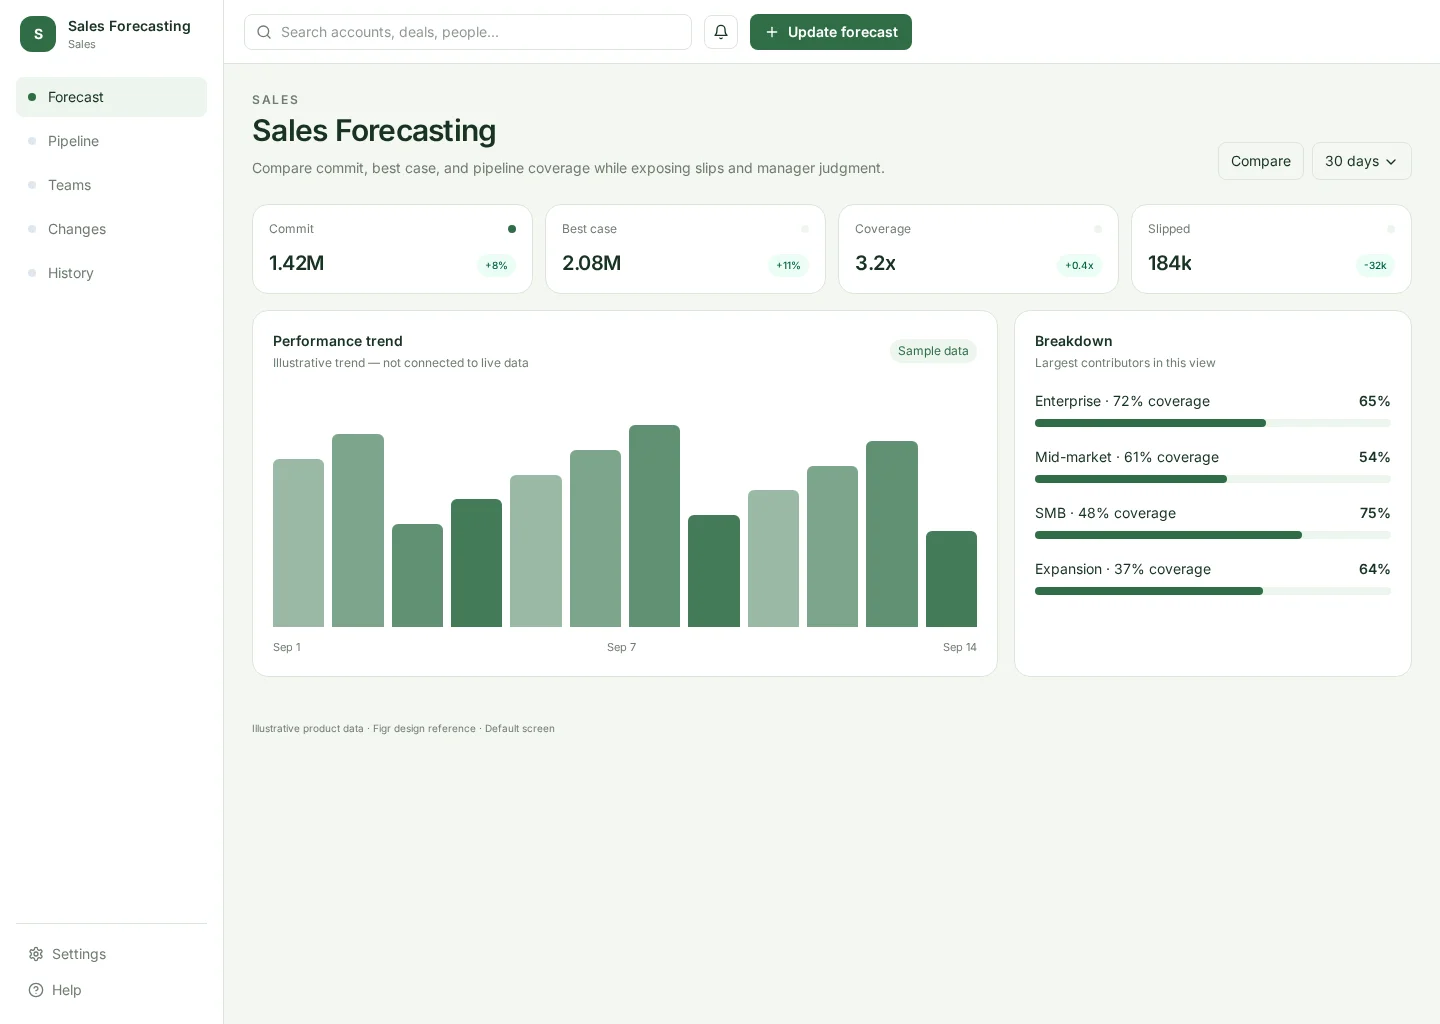Click the last bar above Sep 14
This screenshot has width=1440, height=1024.
click(x=951, y=579)
